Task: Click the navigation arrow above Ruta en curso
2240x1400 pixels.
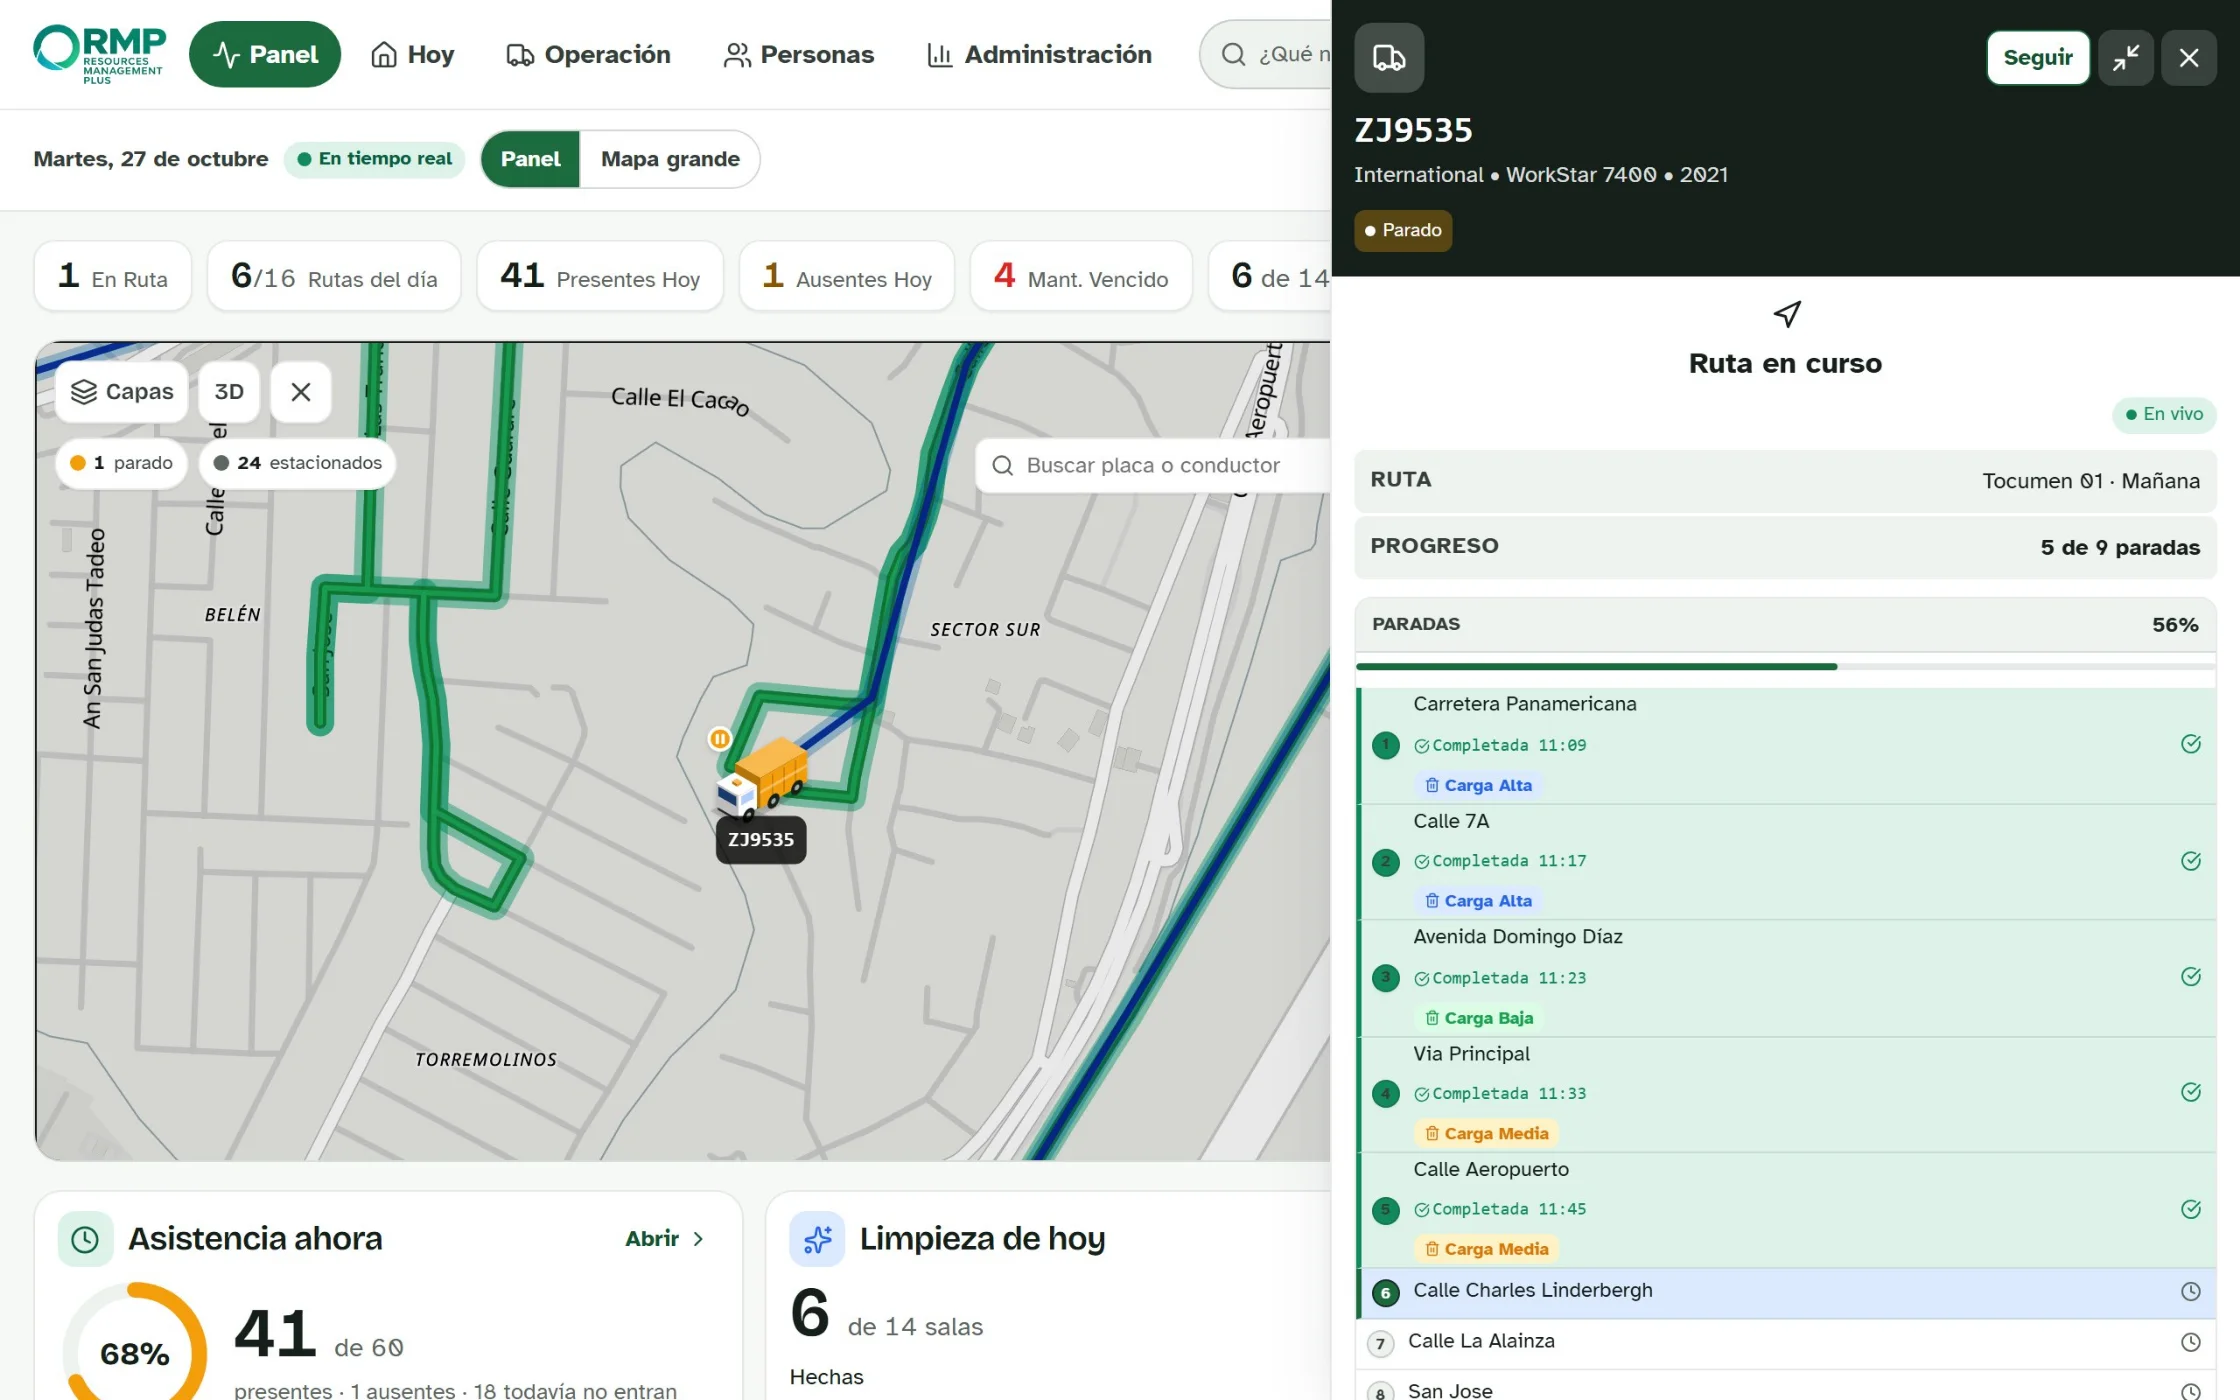Action: pyautogui.click(x=1786, y=314)
